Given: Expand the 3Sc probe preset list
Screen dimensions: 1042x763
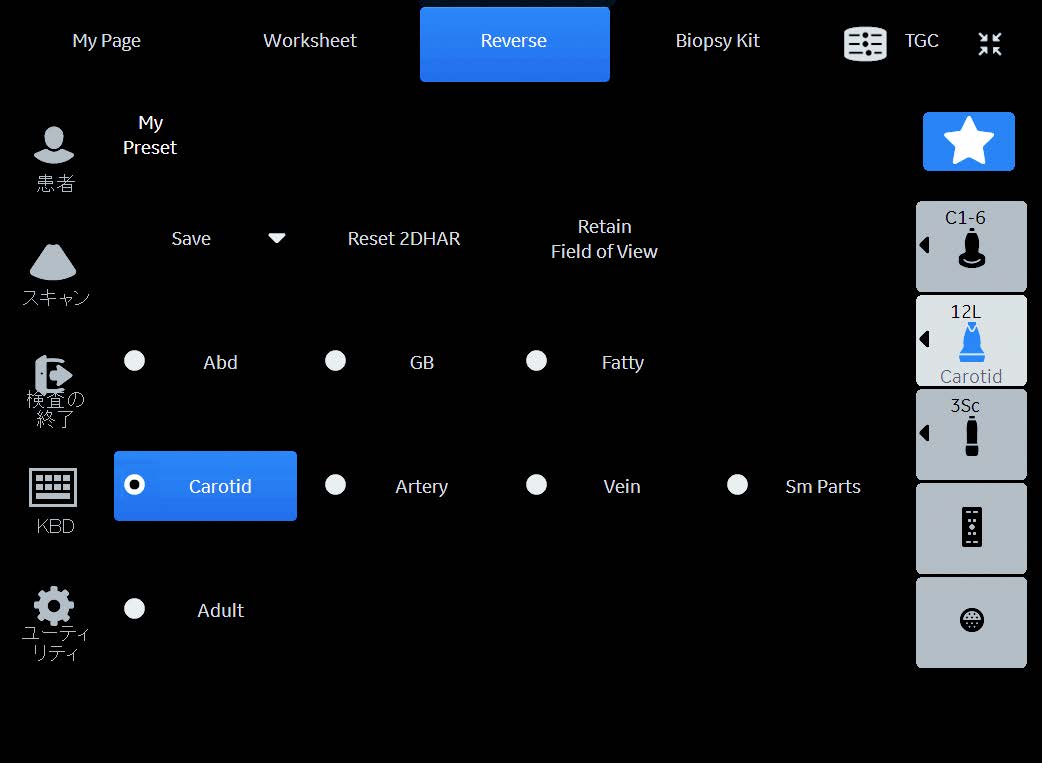Looking at the screenshot, I should pyautogui.click(x=924, y=433).
